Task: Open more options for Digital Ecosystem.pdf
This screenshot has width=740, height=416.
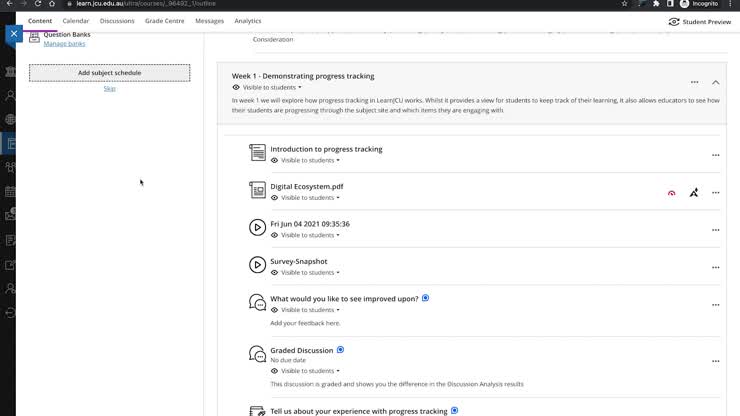Action: pyautogui.click(x=715, y=193)
